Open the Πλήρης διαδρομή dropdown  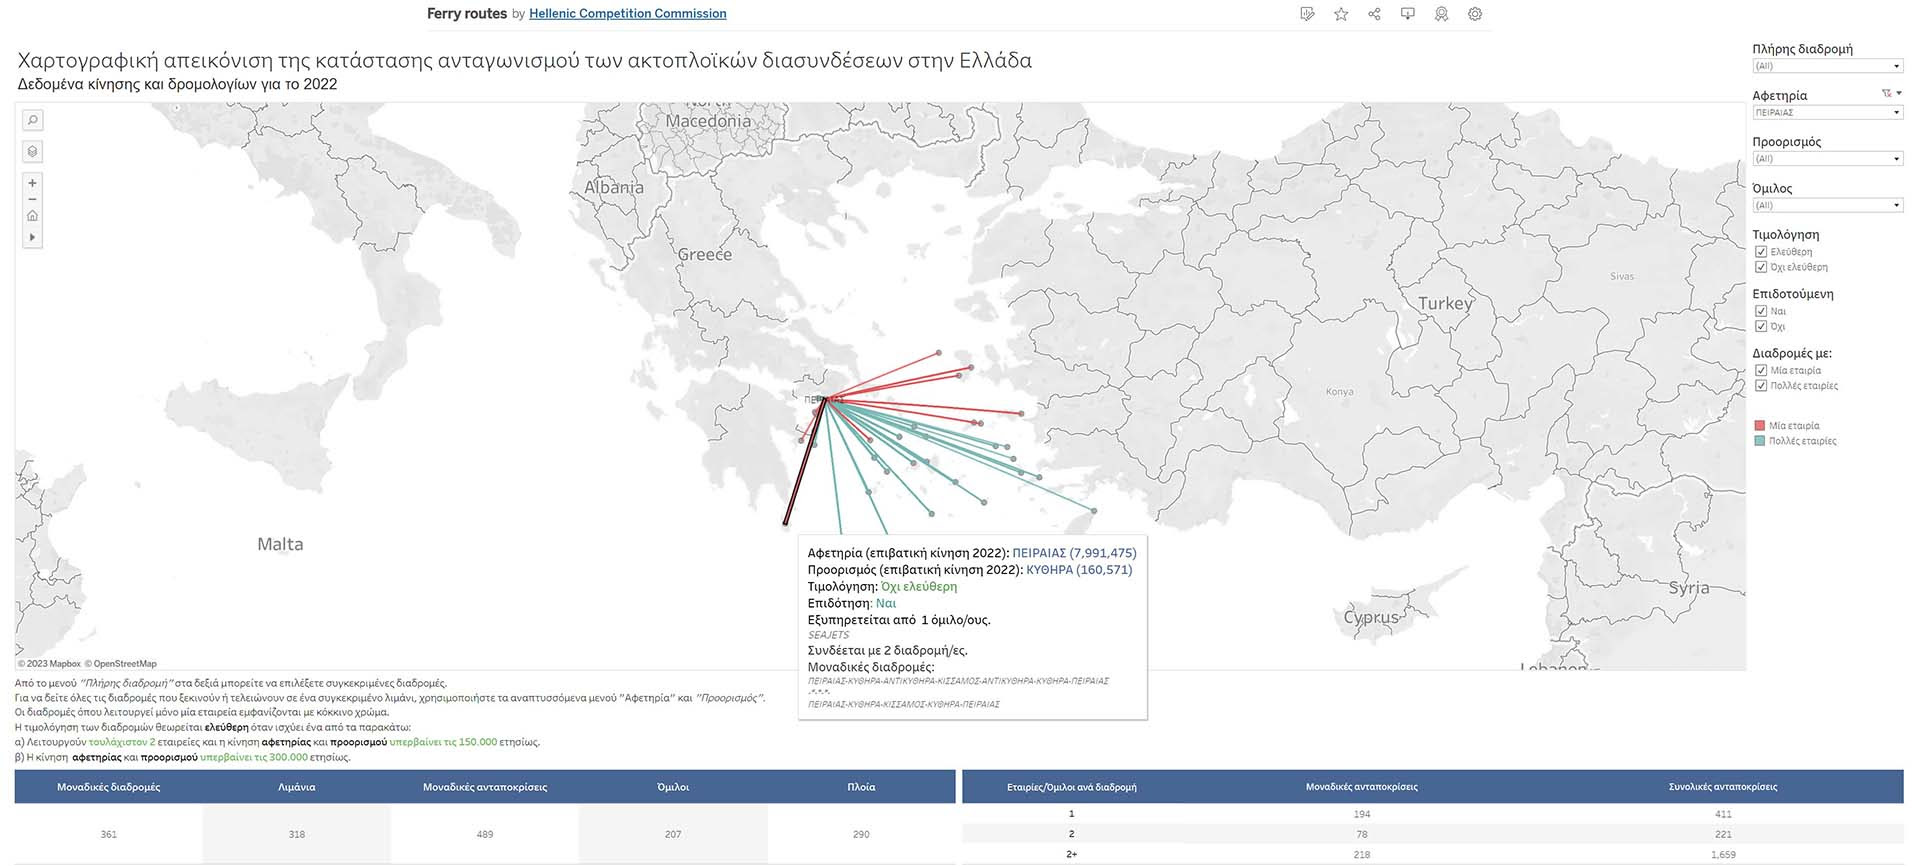[1827, 66]
